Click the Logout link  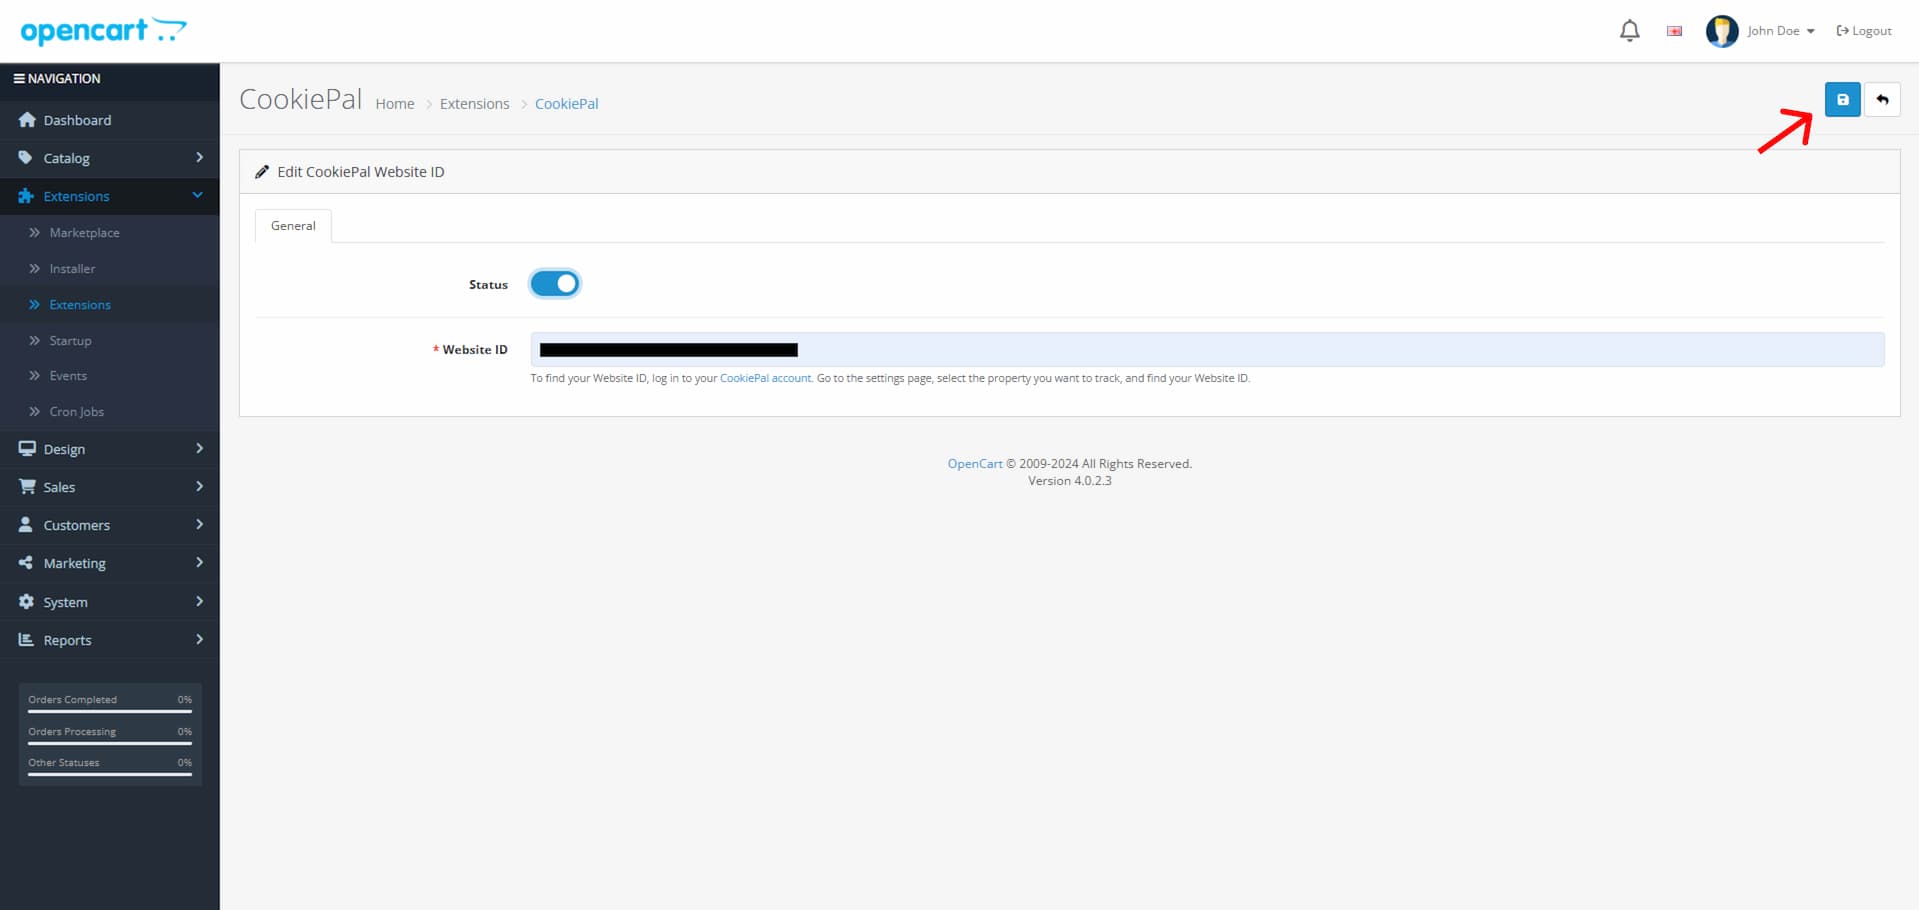(1864, 31)
